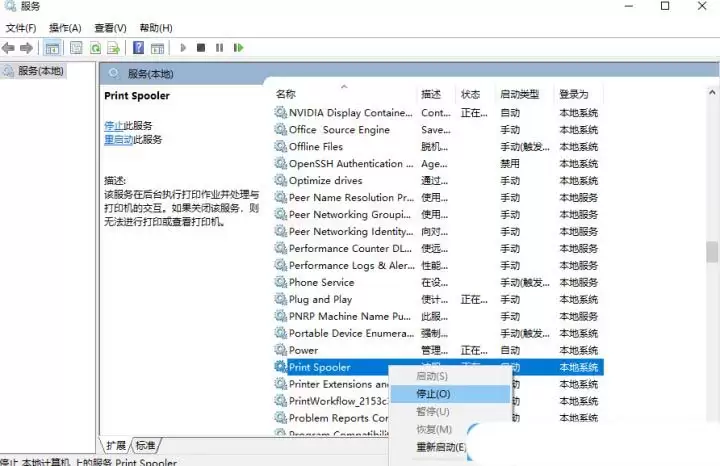Viewport: 720px width, 466px height.
Task: Click the Forward arrow toolbar icon
Action: (26, 48)
